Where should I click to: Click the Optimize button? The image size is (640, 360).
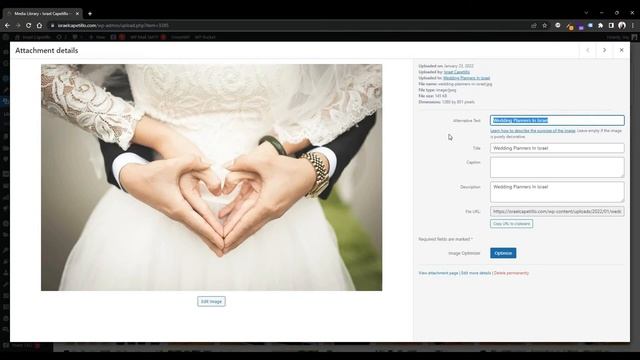[503, 253]
